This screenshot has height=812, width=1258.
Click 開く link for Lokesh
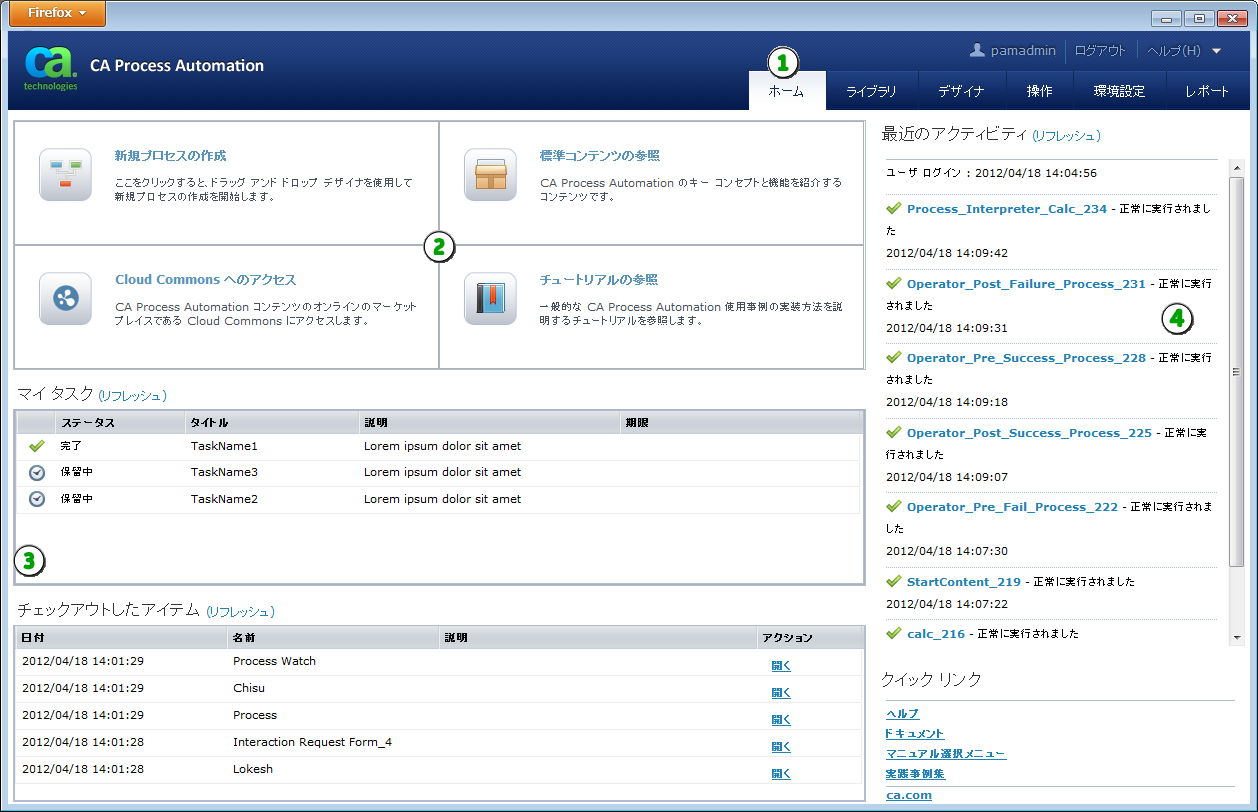[x=781, y=773]
